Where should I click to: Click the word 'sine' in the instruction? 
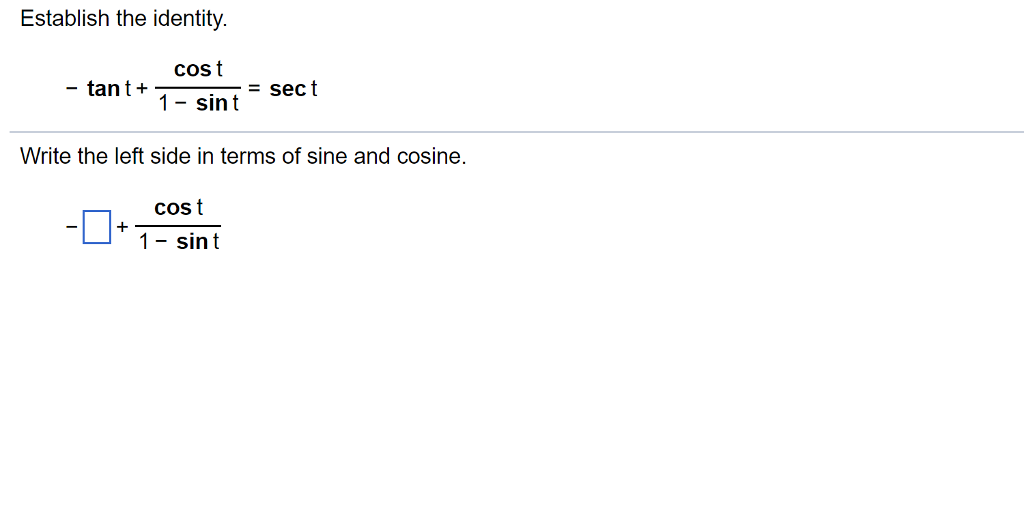click(327, 157)
